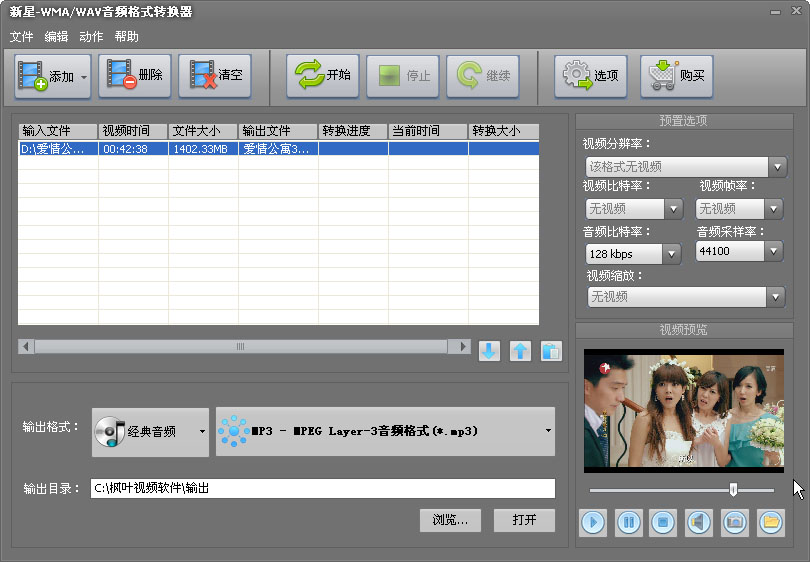
Task: Open the 文件 (File) menu
Action: pos(21,36)
